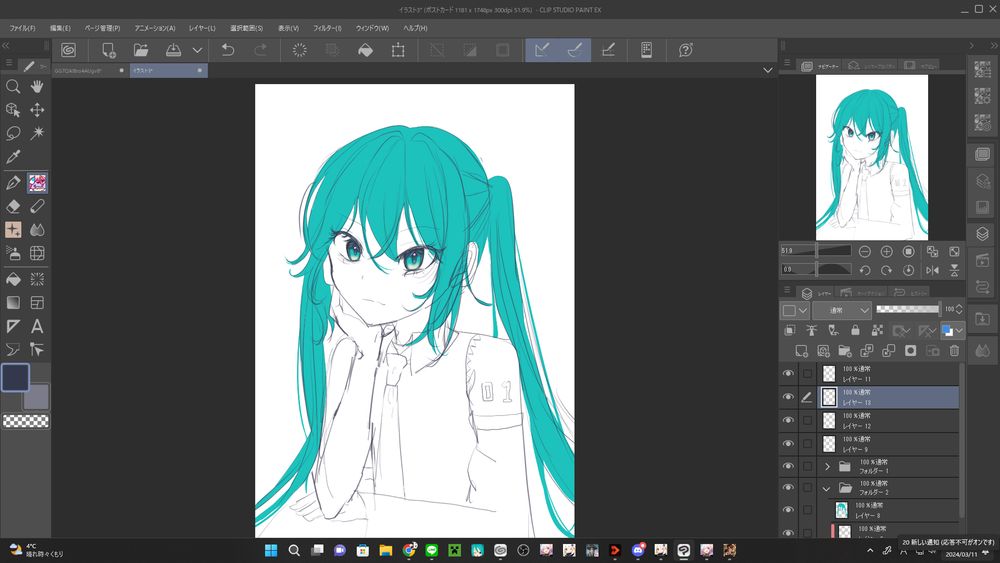The image size is (1000, 563).
Task: Select the Move layer tool
Action: pos(37,110)
